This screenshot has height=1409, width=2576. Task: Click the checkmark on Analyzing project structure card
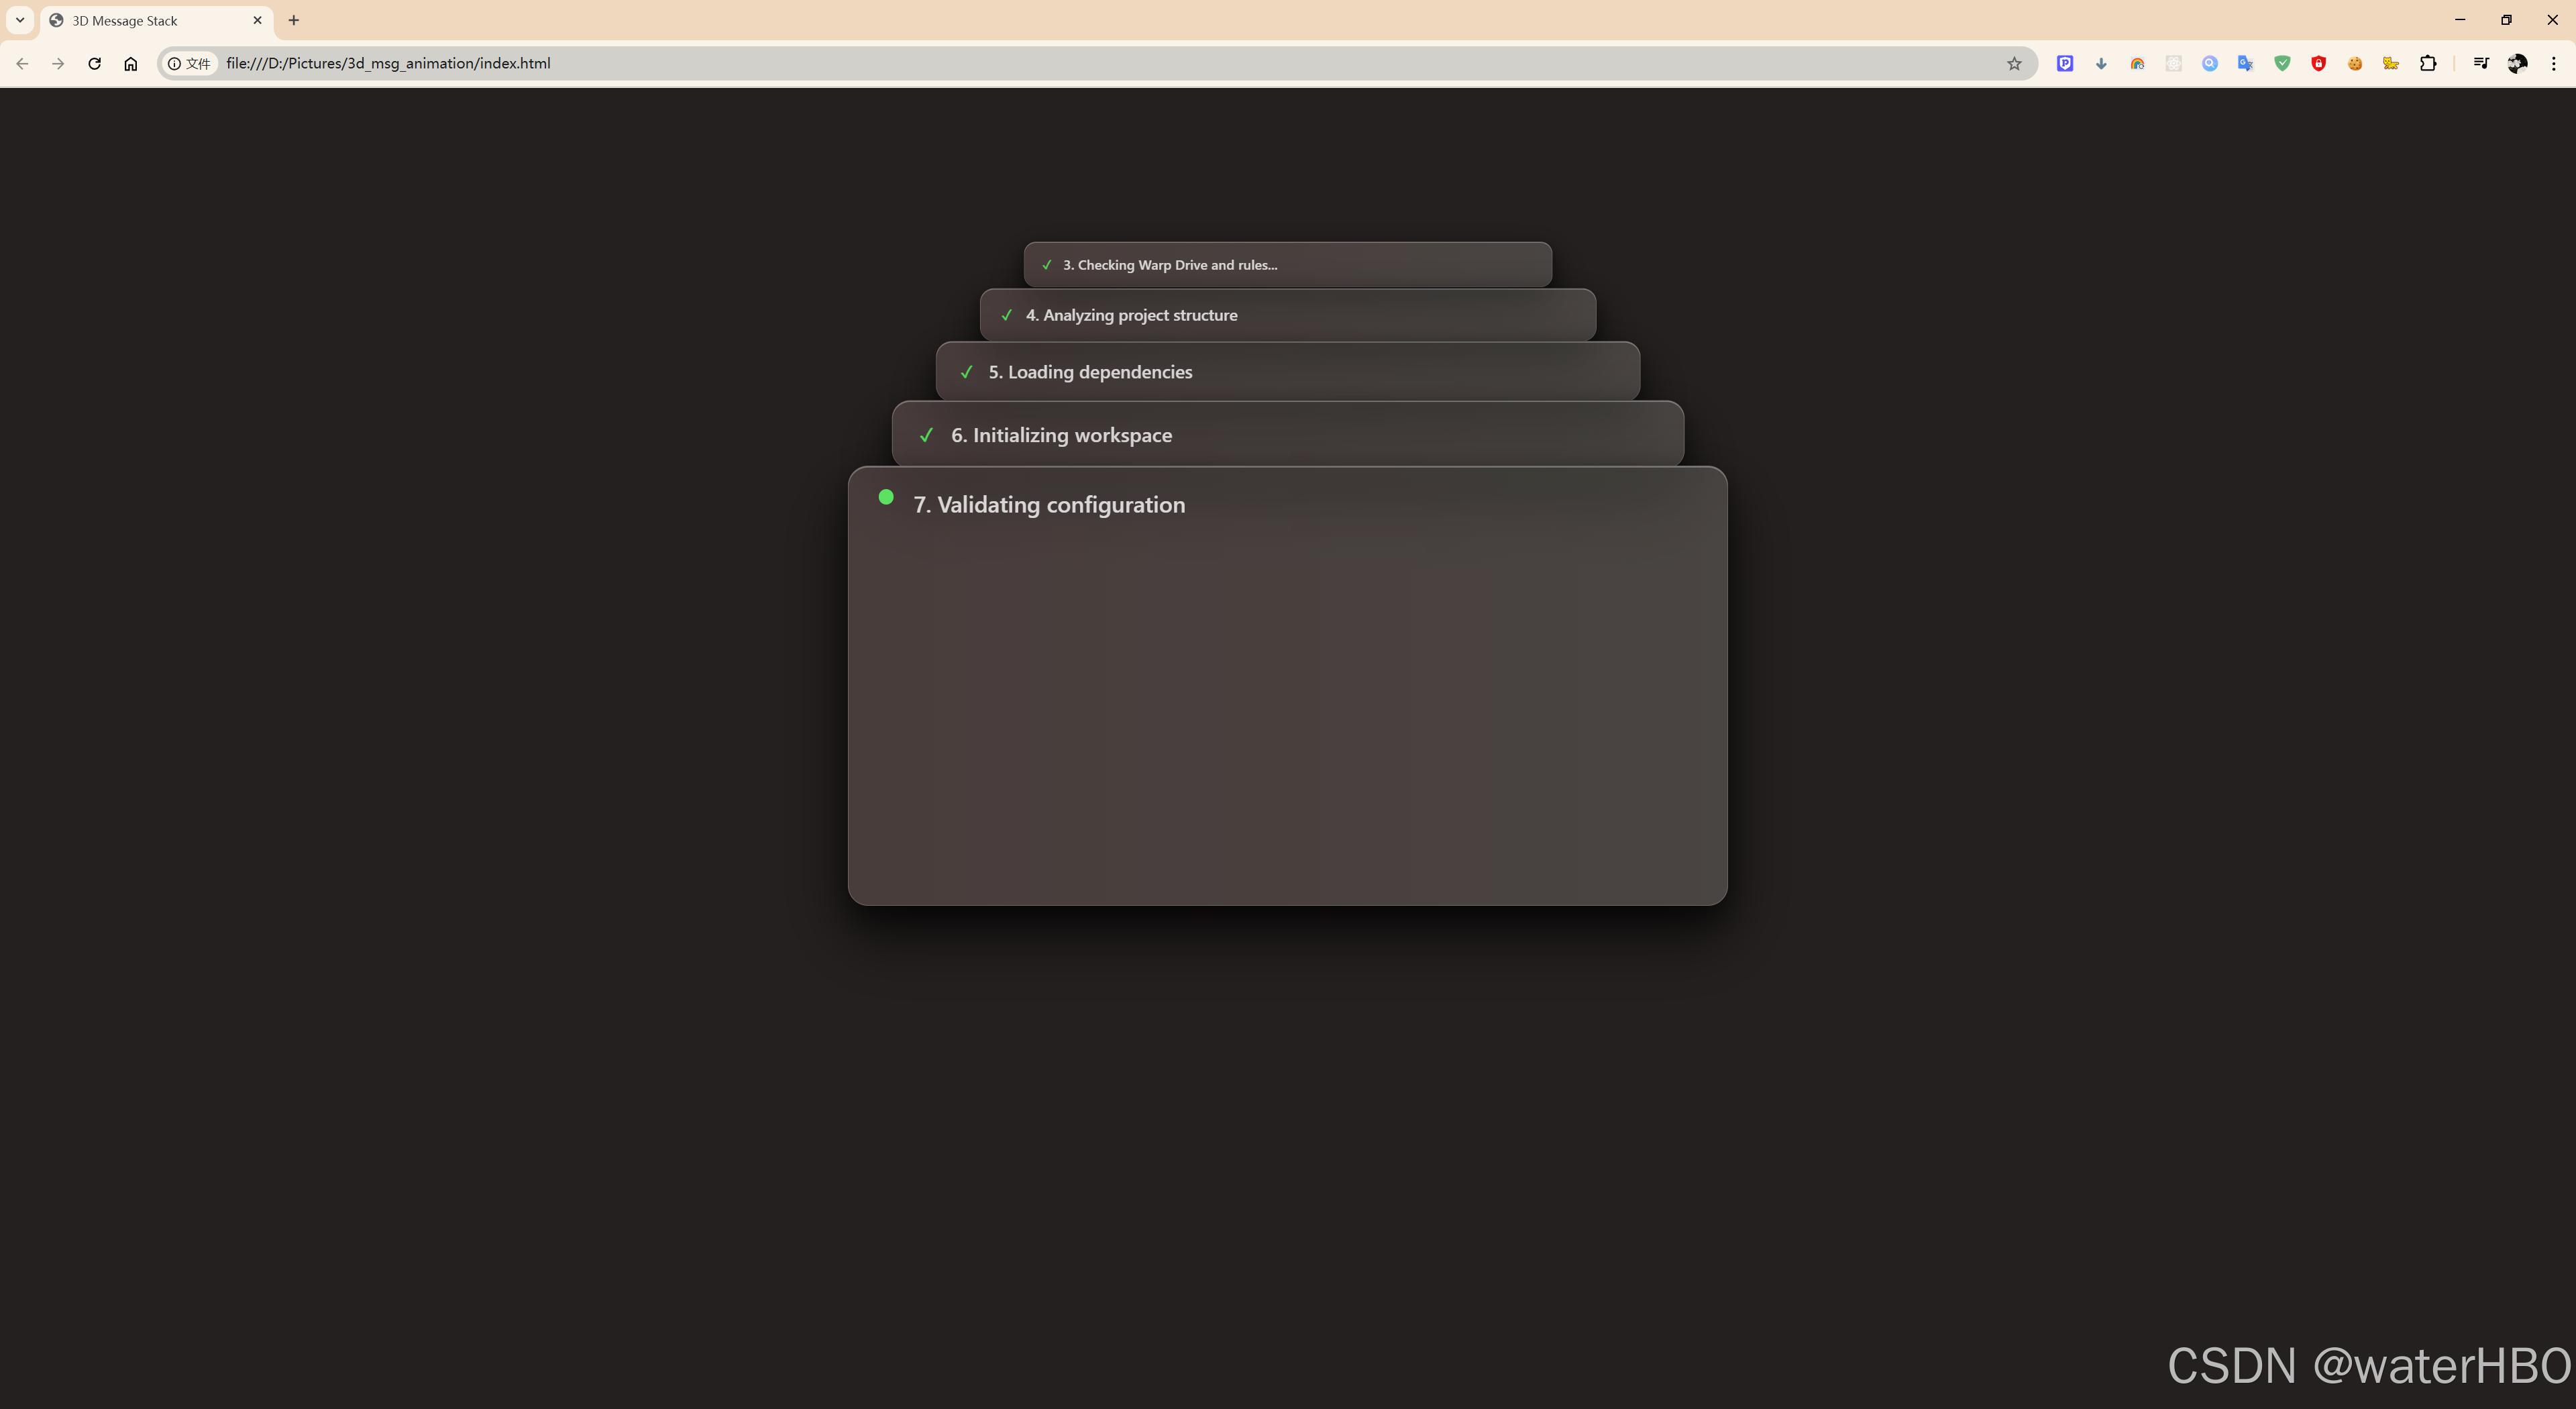1006,315
